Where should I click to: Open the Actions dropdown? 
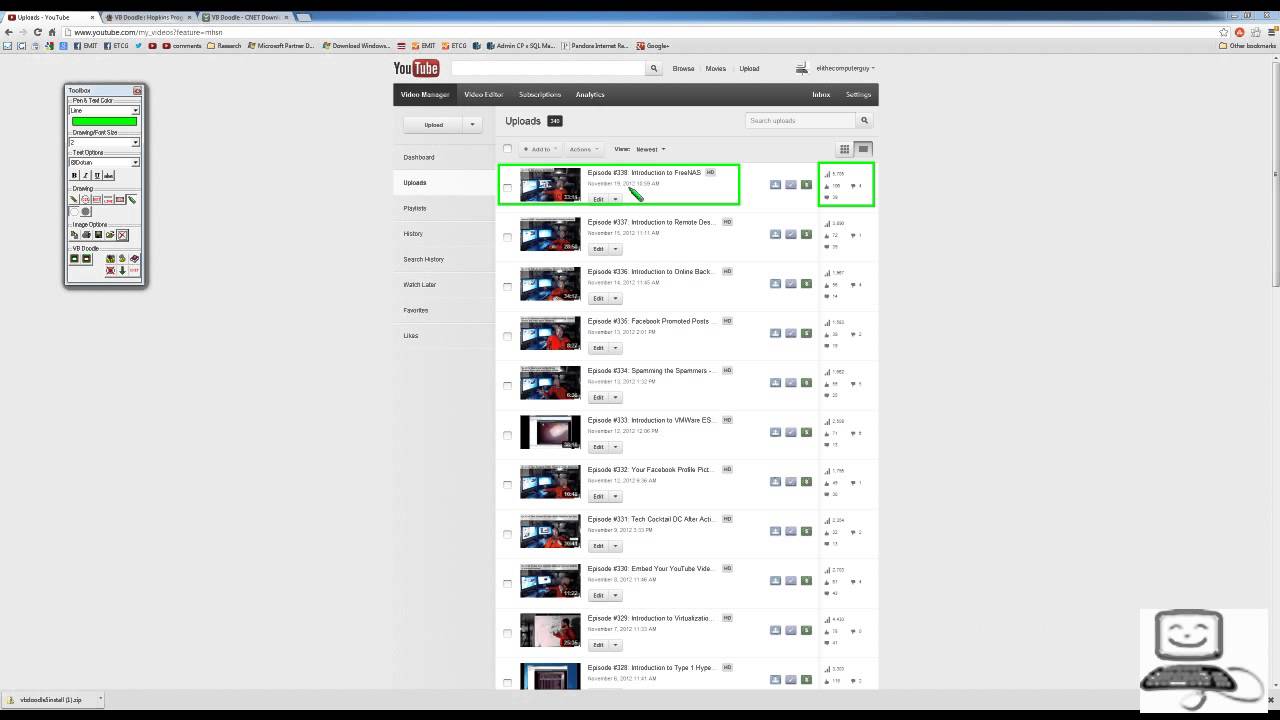coord(583,149)
